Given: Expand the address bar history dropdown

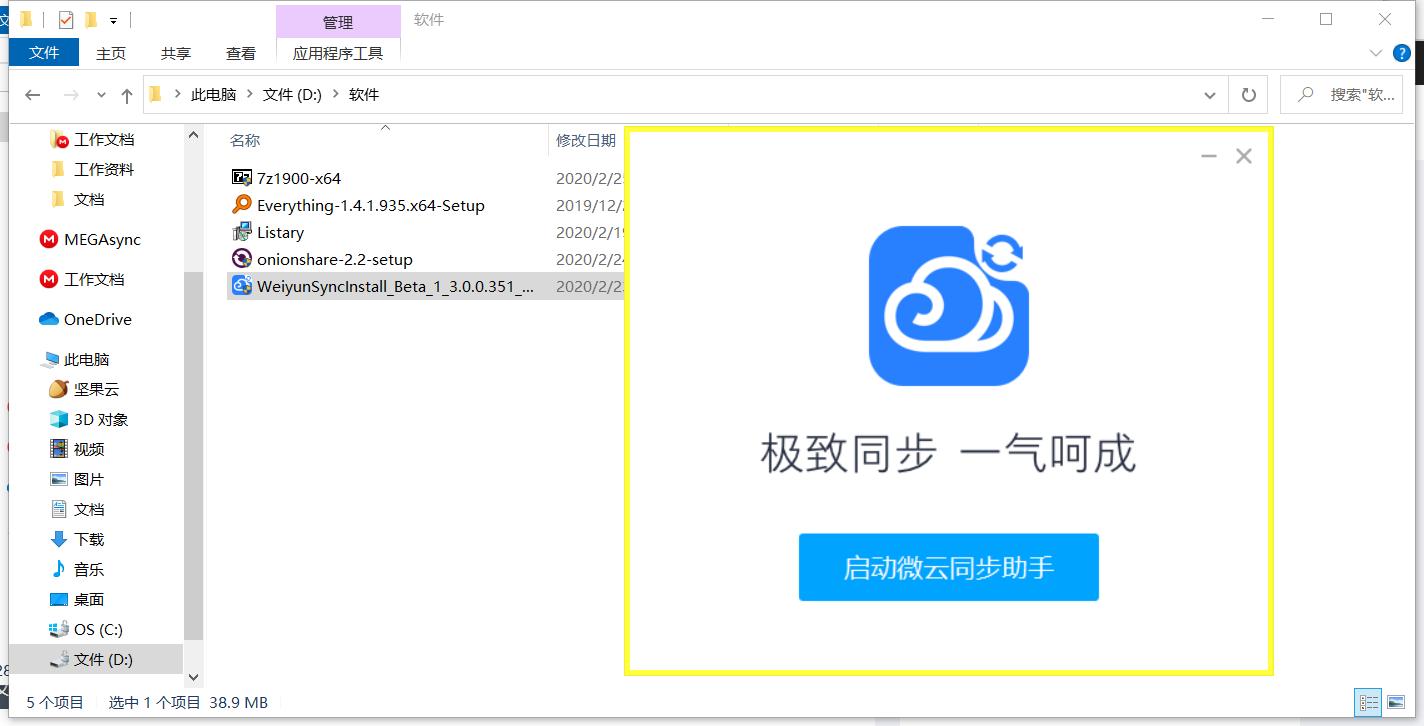Looking at the screenshot, I should point(1209,93).
